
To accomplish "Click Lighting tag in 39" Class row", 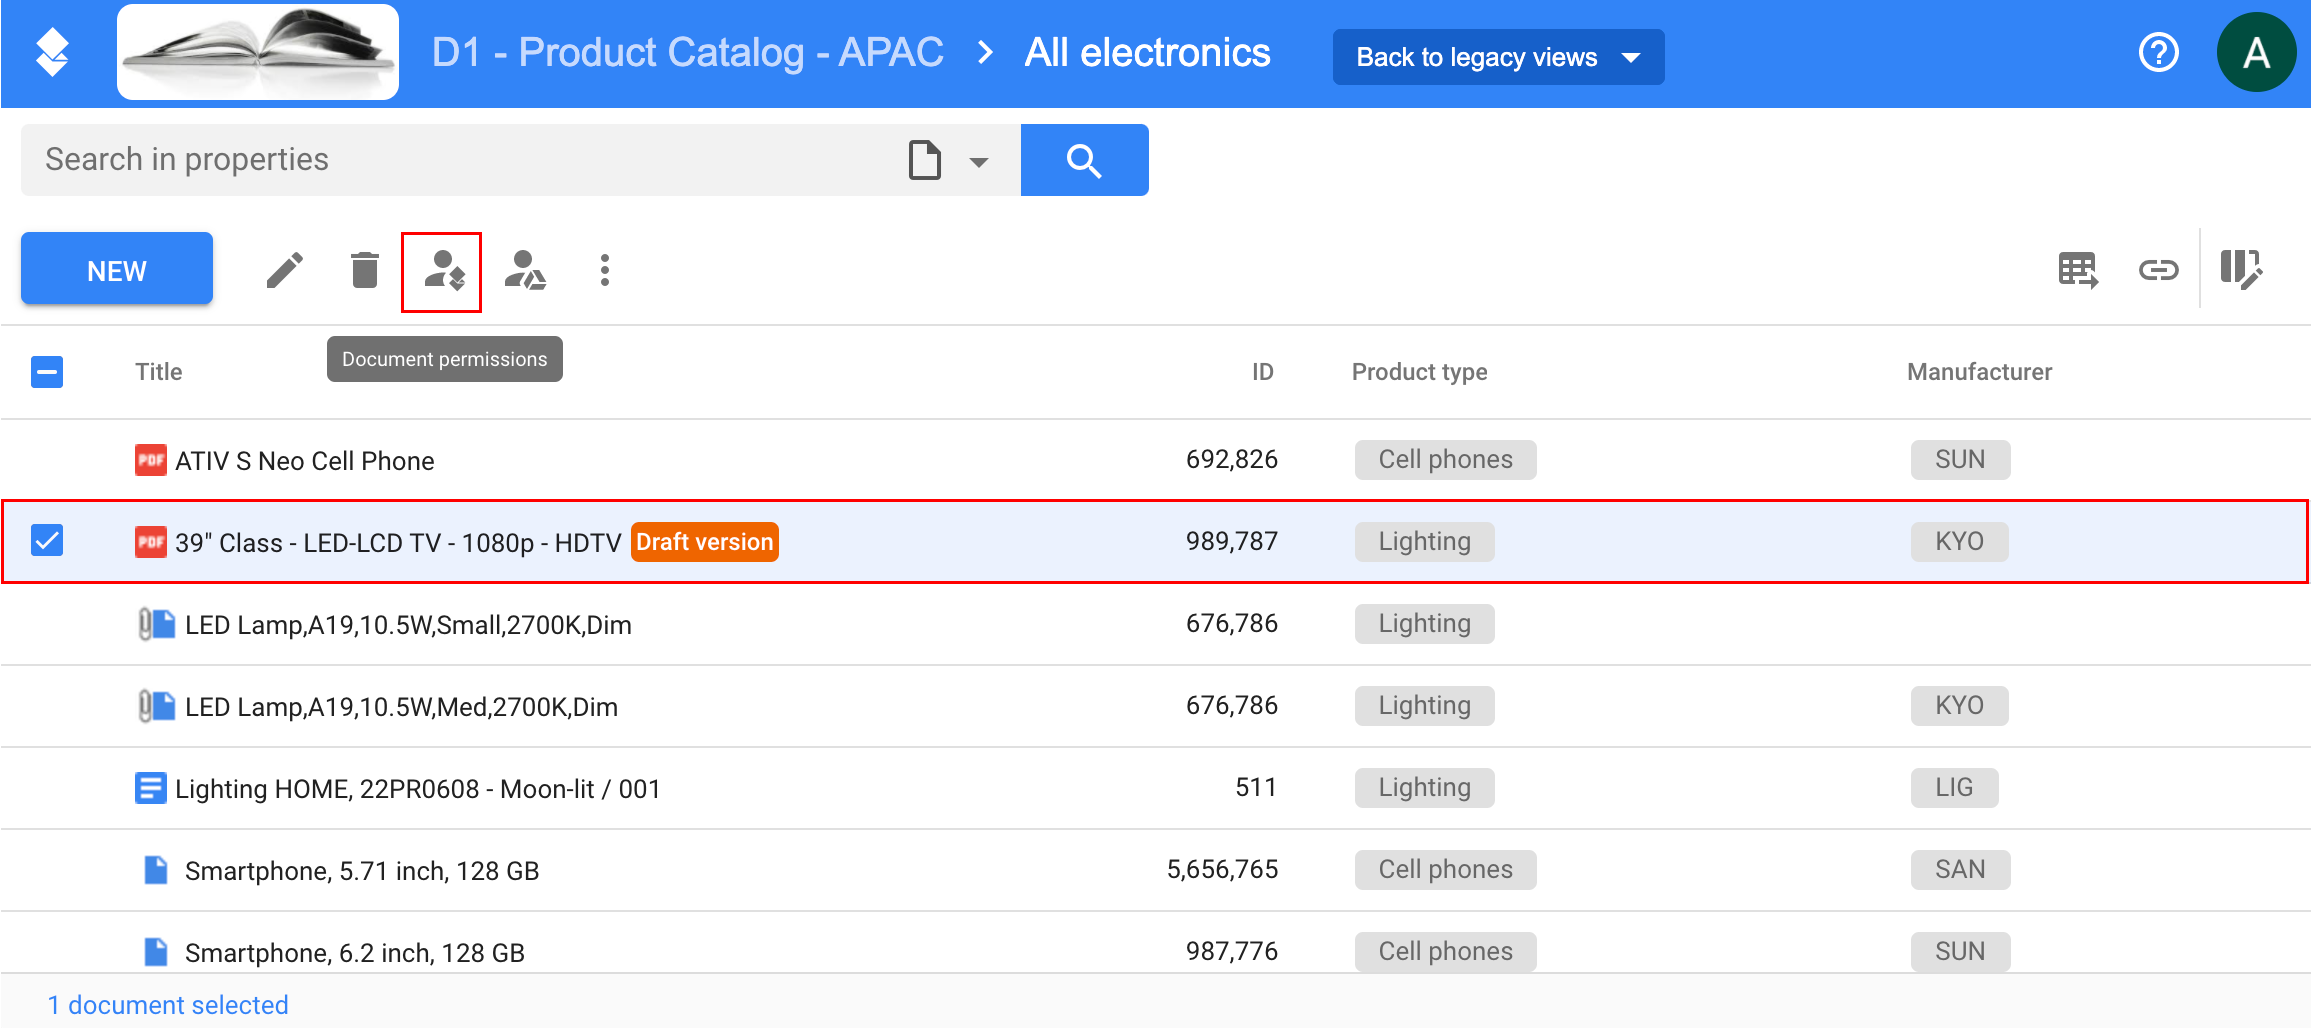I will click(x=1425, y=542).
